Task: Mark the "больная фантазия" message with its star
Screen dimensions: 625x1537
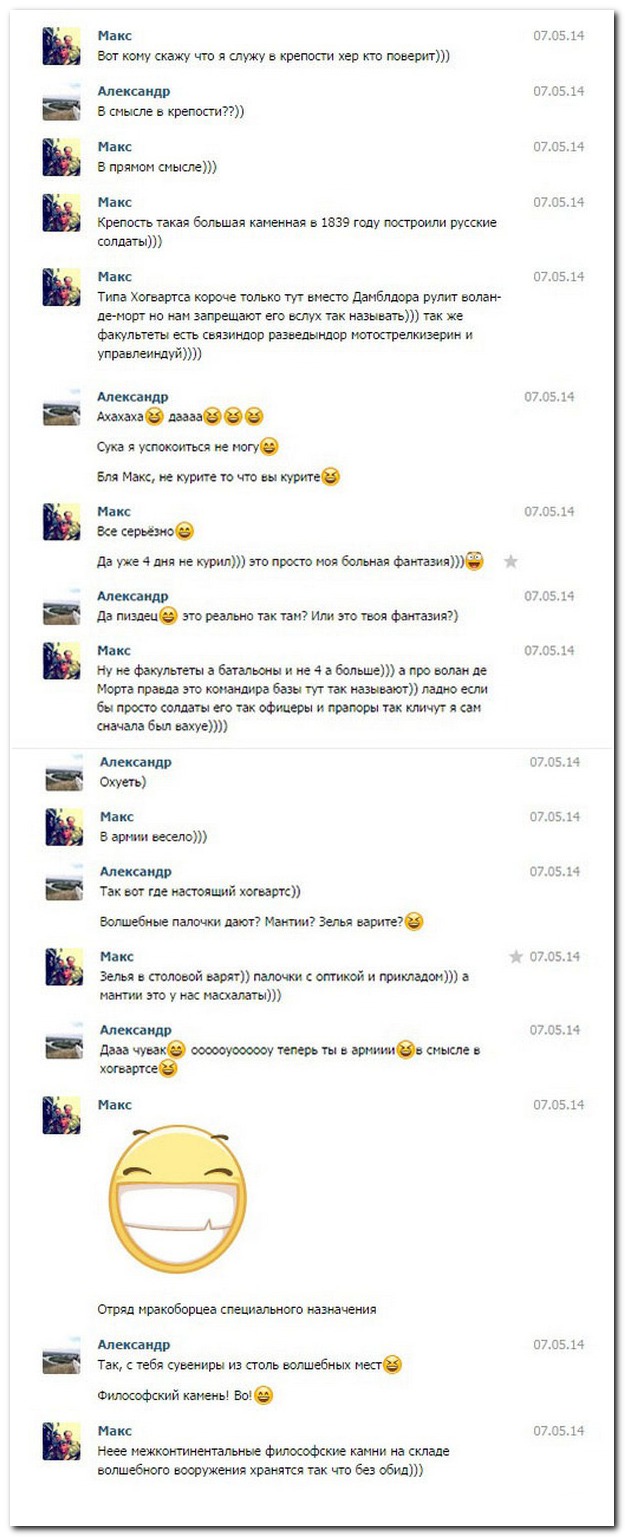Action: tap(511, 562)
